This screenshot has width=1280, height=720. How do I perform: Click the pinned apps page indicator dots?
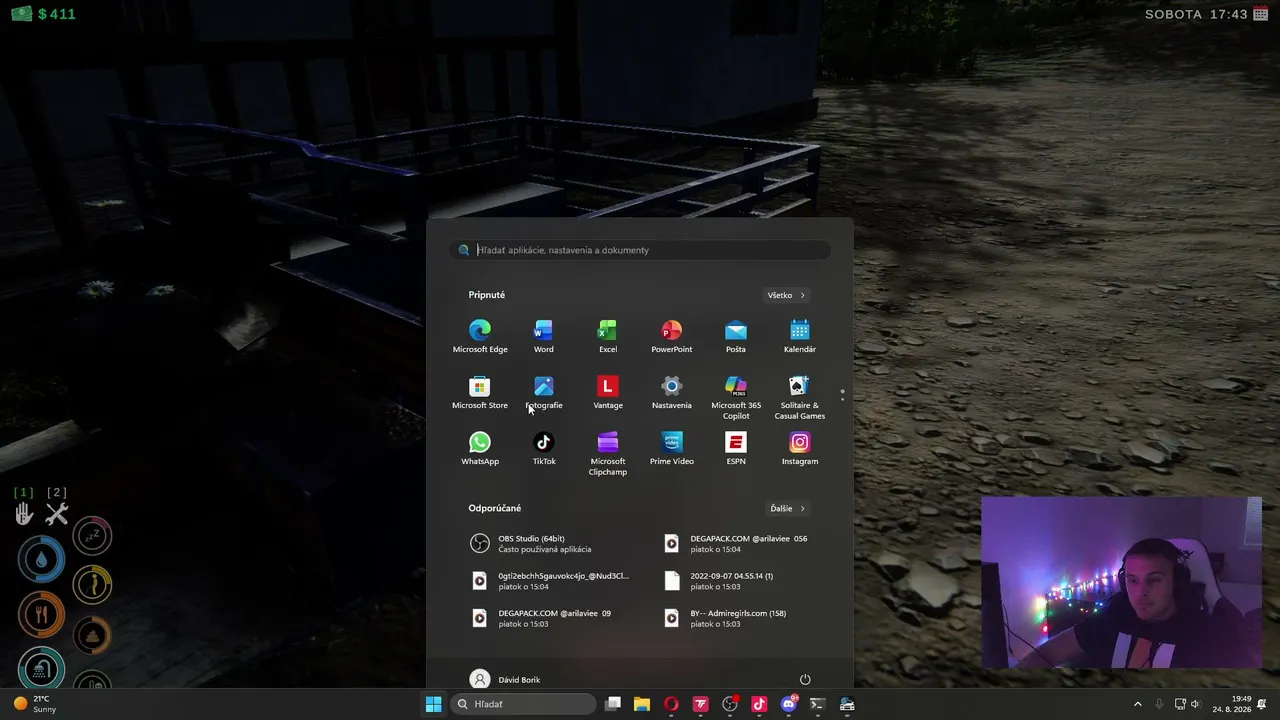coord(842,395)
